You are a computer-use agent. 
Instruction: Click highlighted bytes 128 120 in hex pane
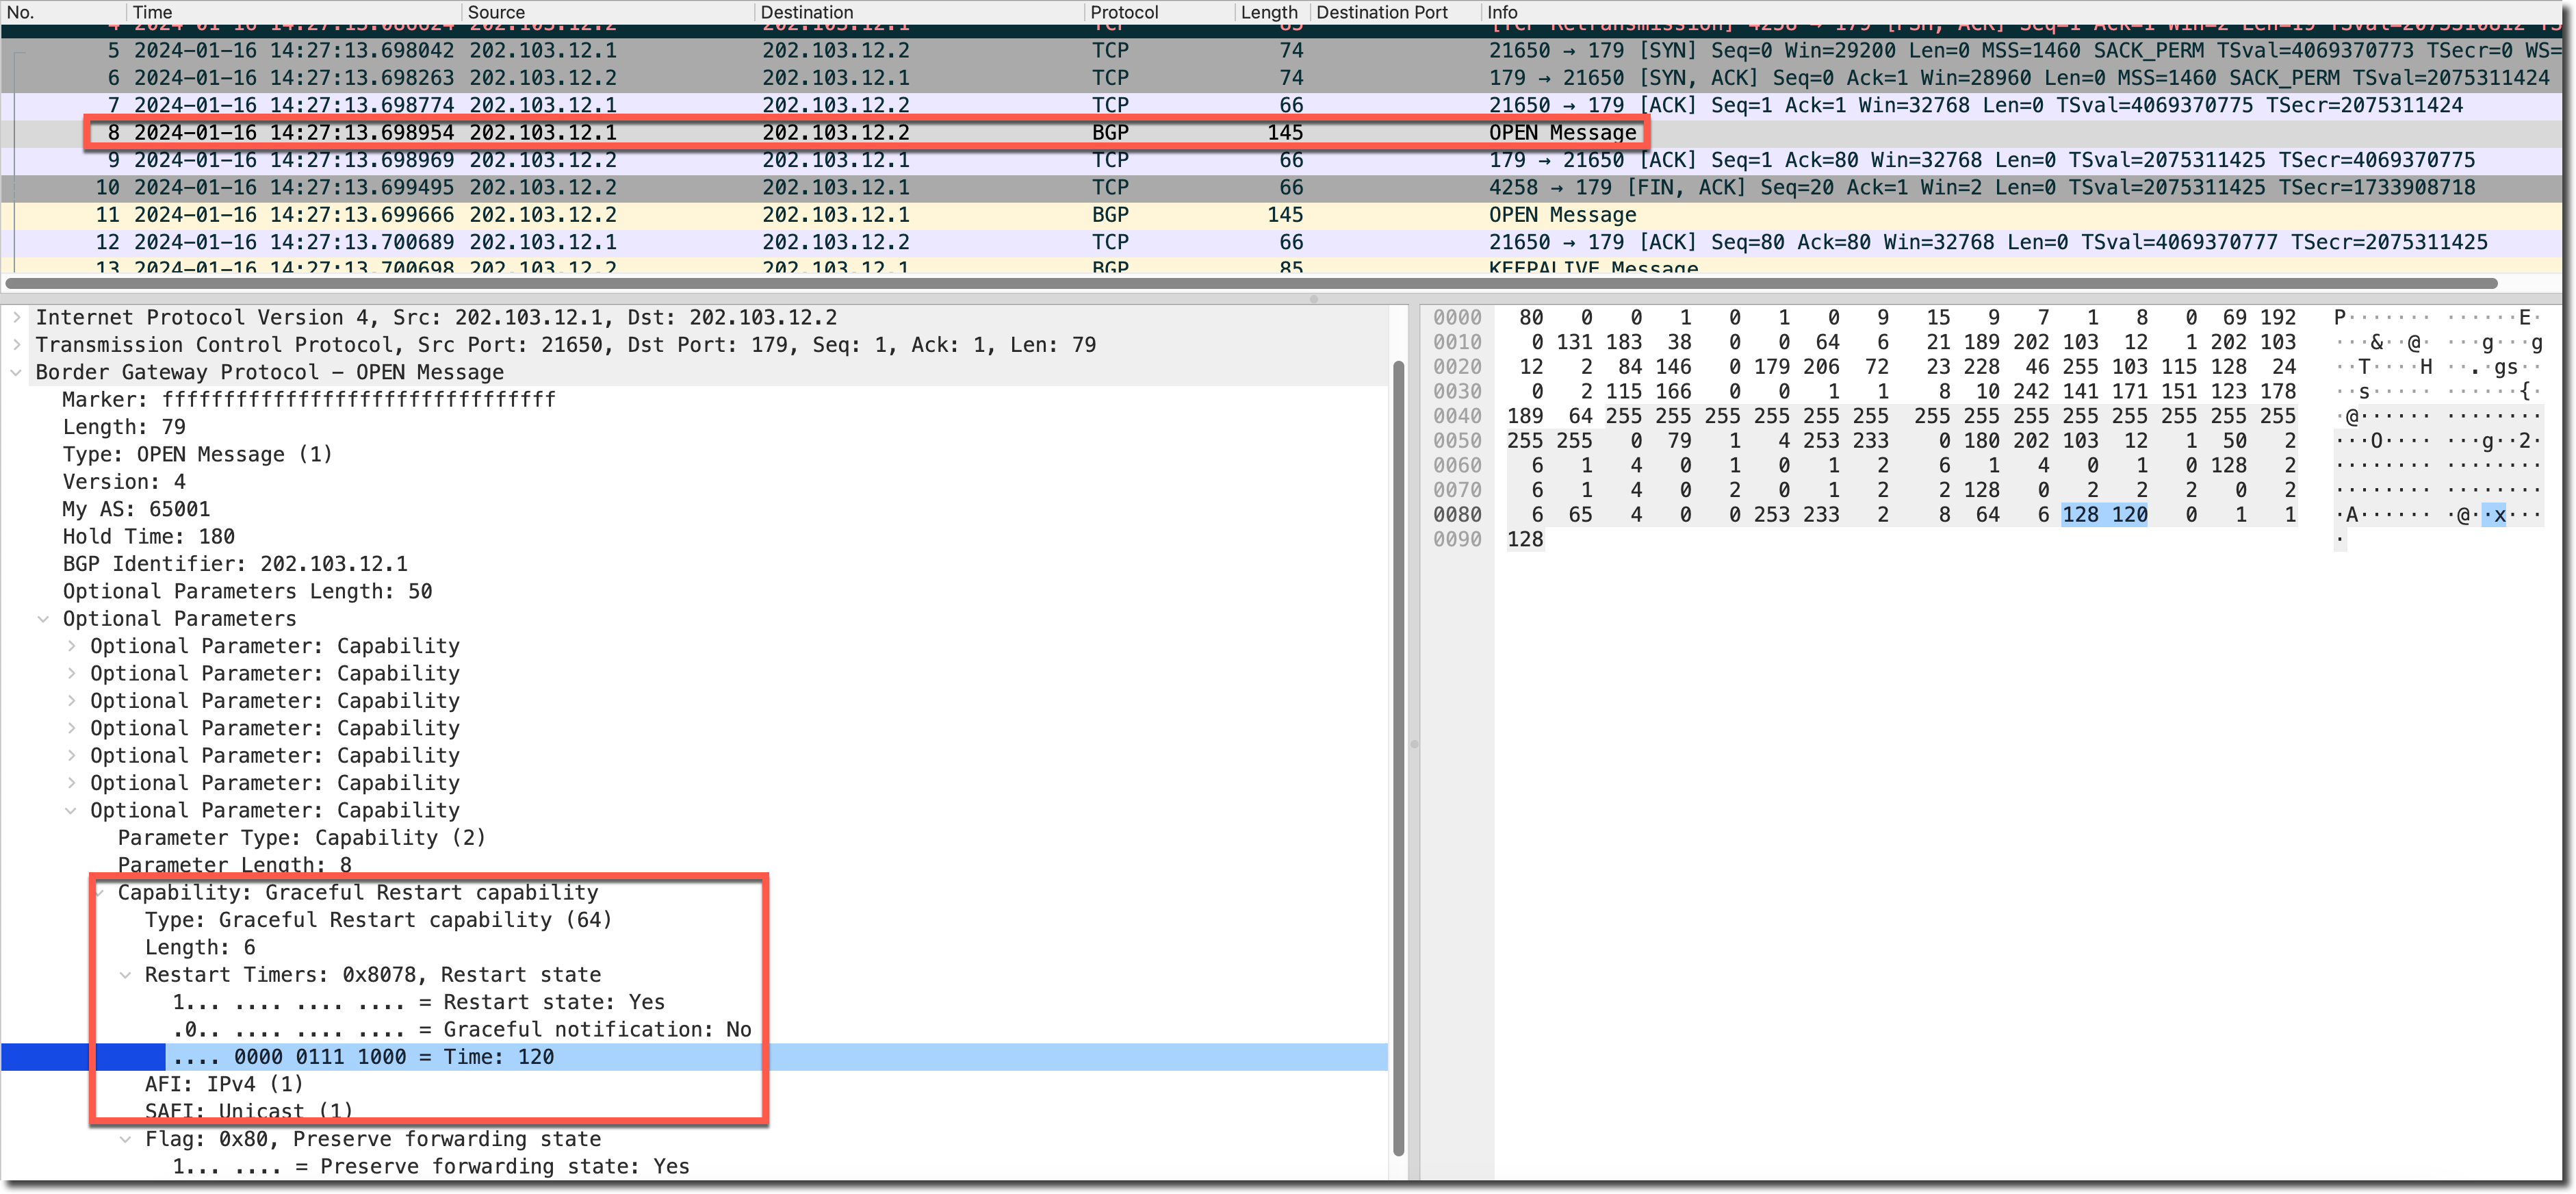tap(2104, 515)
